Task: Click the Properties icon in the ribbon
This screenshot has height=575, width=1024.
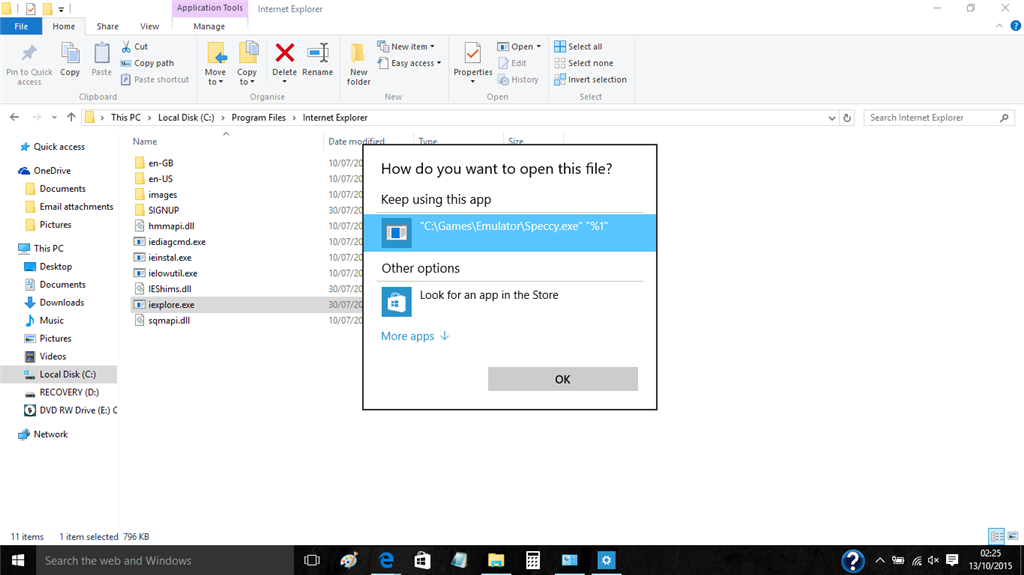Action: click(x=473, y=53)
